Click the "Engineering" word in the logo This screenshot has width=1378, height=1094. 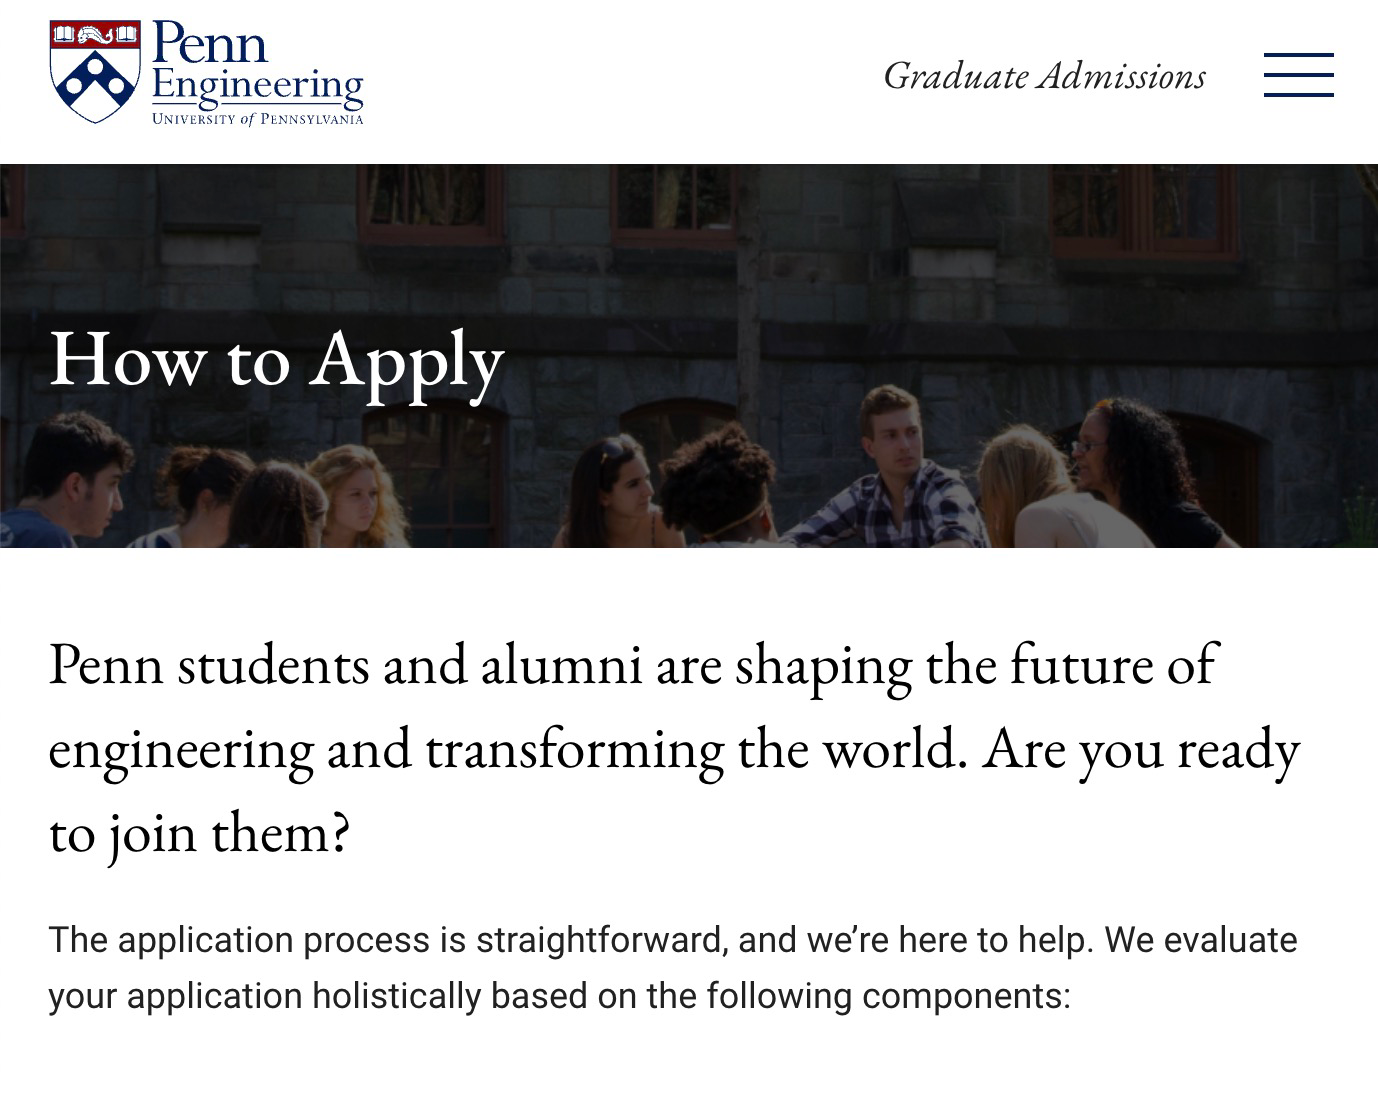click(x=257, y=86)
